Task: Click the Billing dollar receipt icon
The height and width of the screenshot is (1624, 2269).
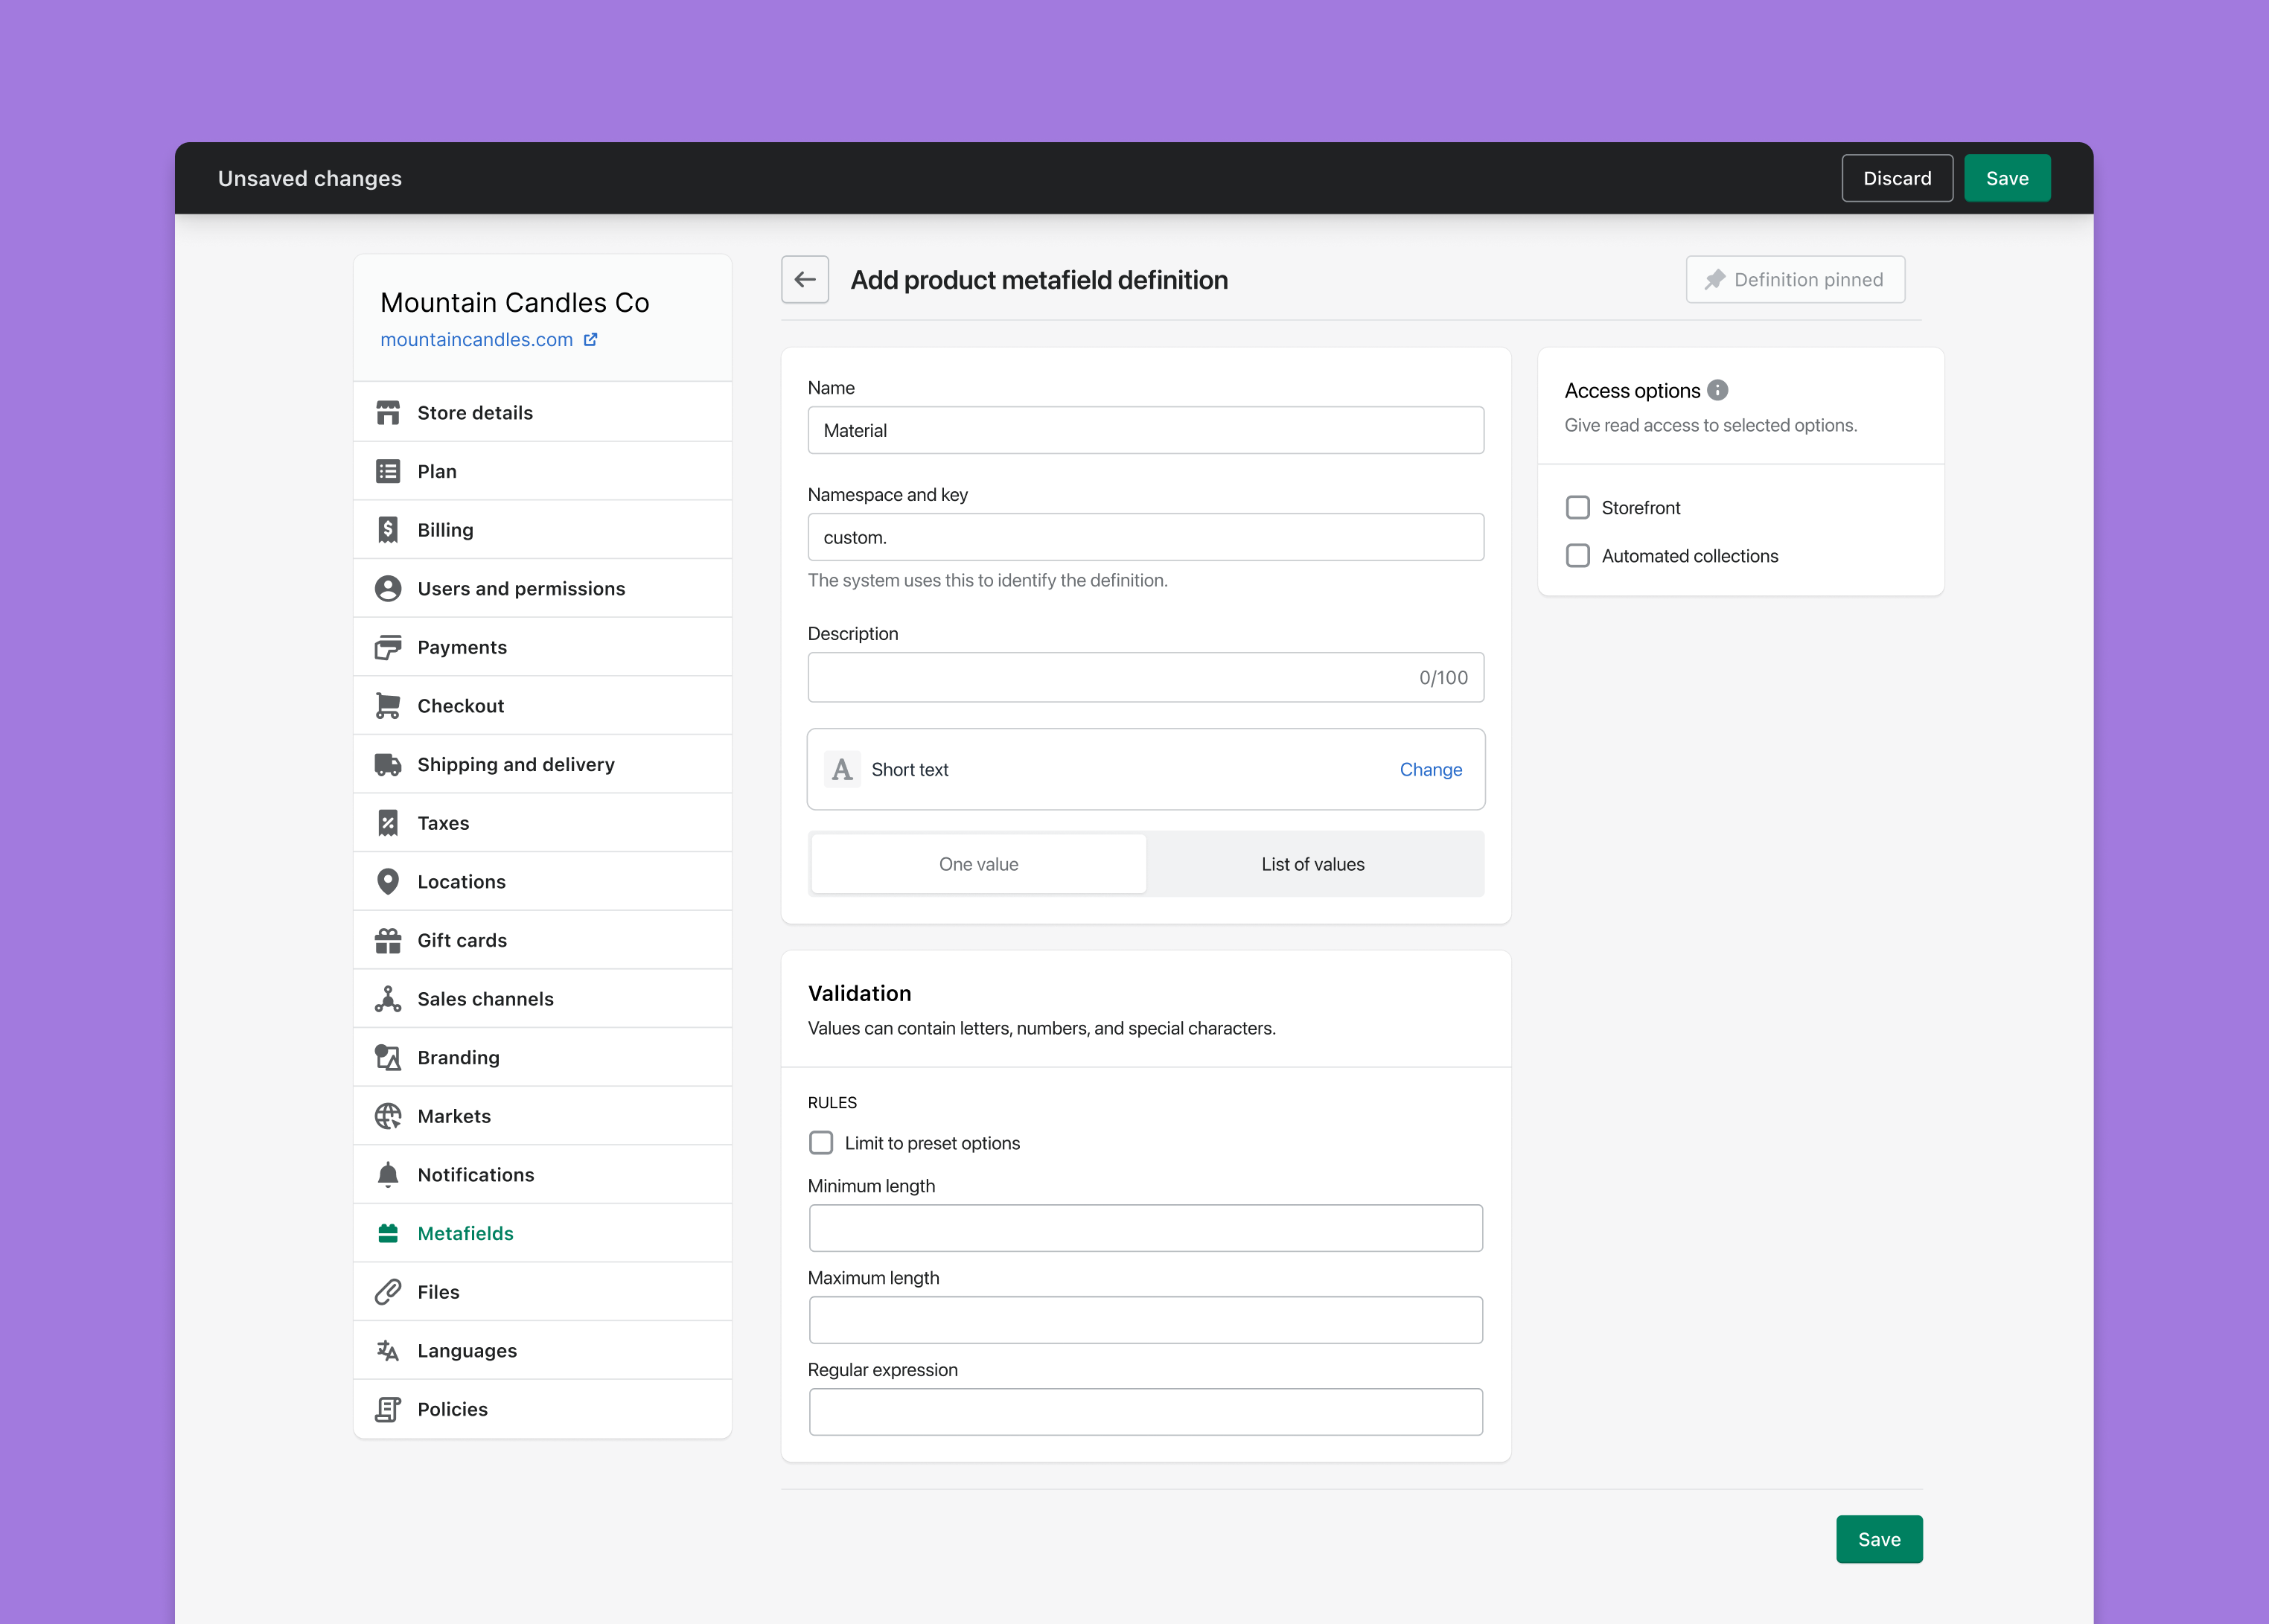Action: click(388, 530)
